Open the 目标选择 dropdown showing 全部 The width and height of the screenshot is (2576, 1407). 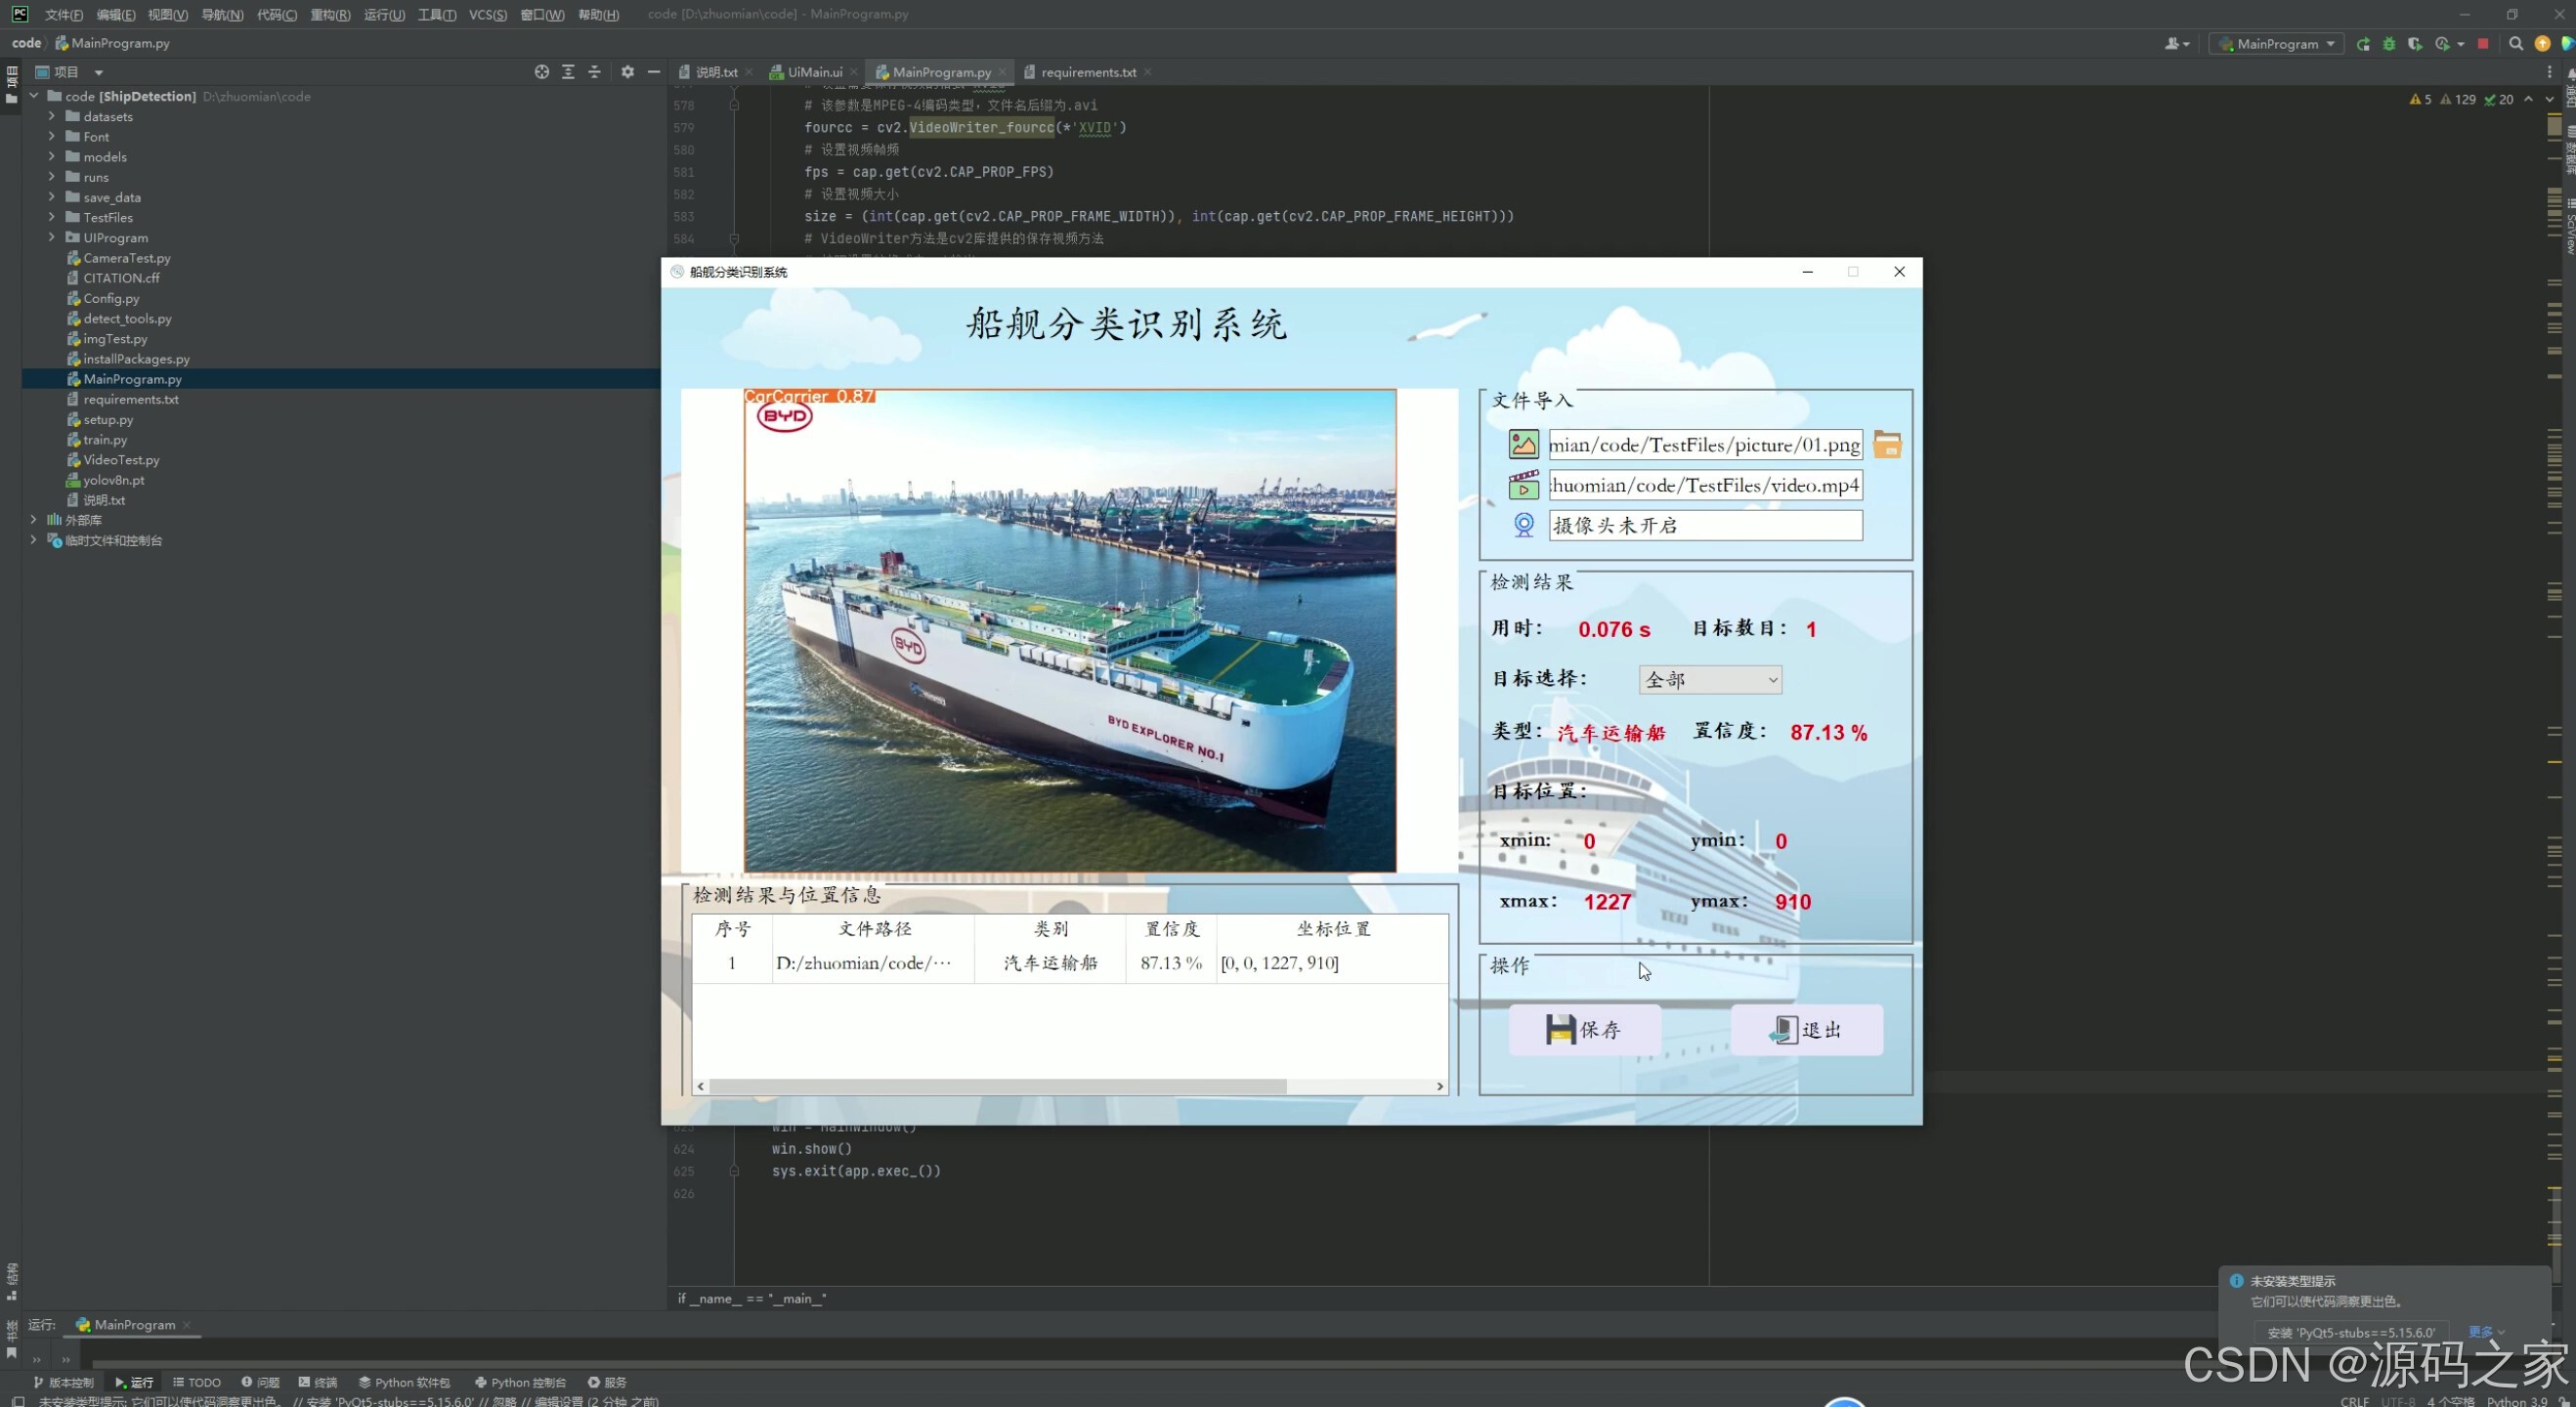point(1710,680)
